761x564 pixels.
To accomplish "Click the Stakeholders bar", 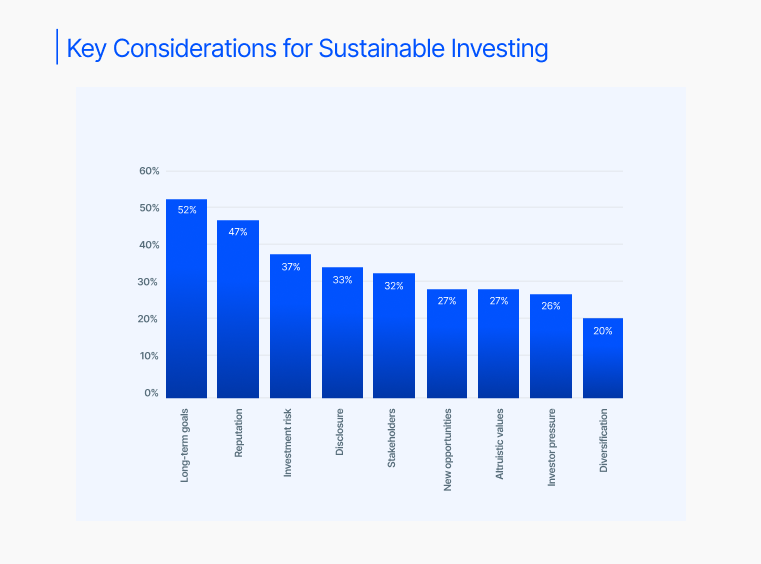I will tap(394, 336).
